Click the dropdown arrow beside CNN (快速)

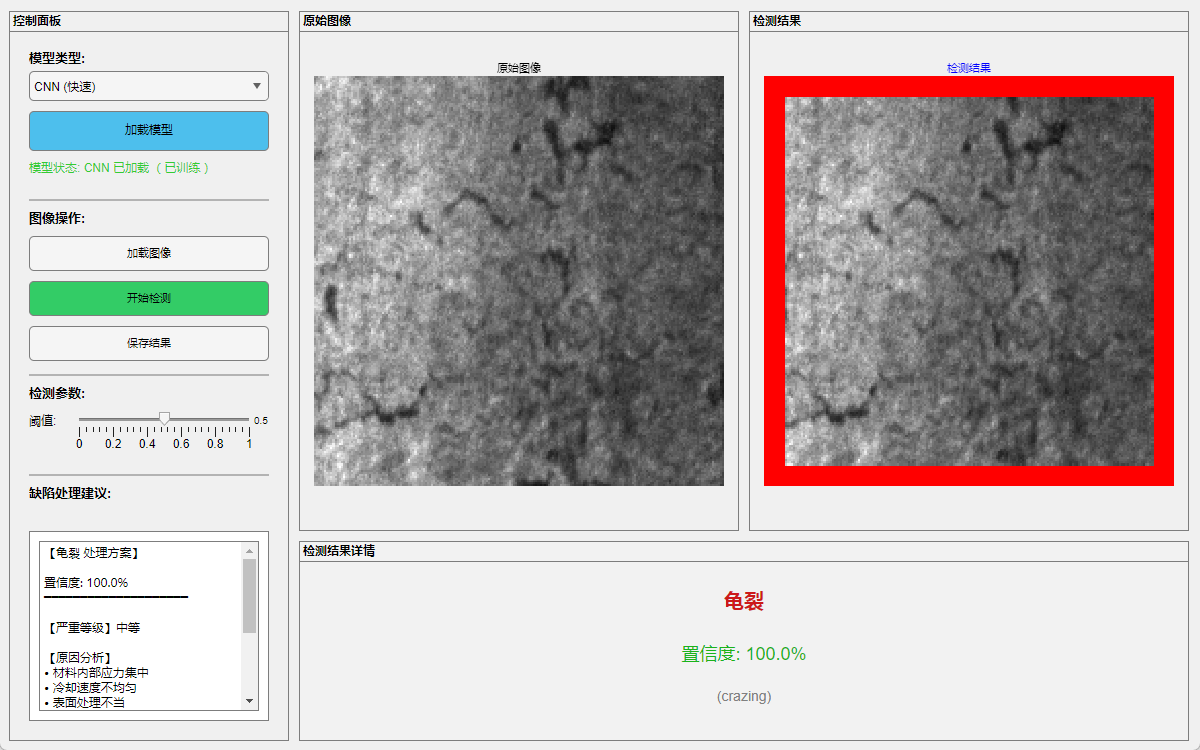257,87
